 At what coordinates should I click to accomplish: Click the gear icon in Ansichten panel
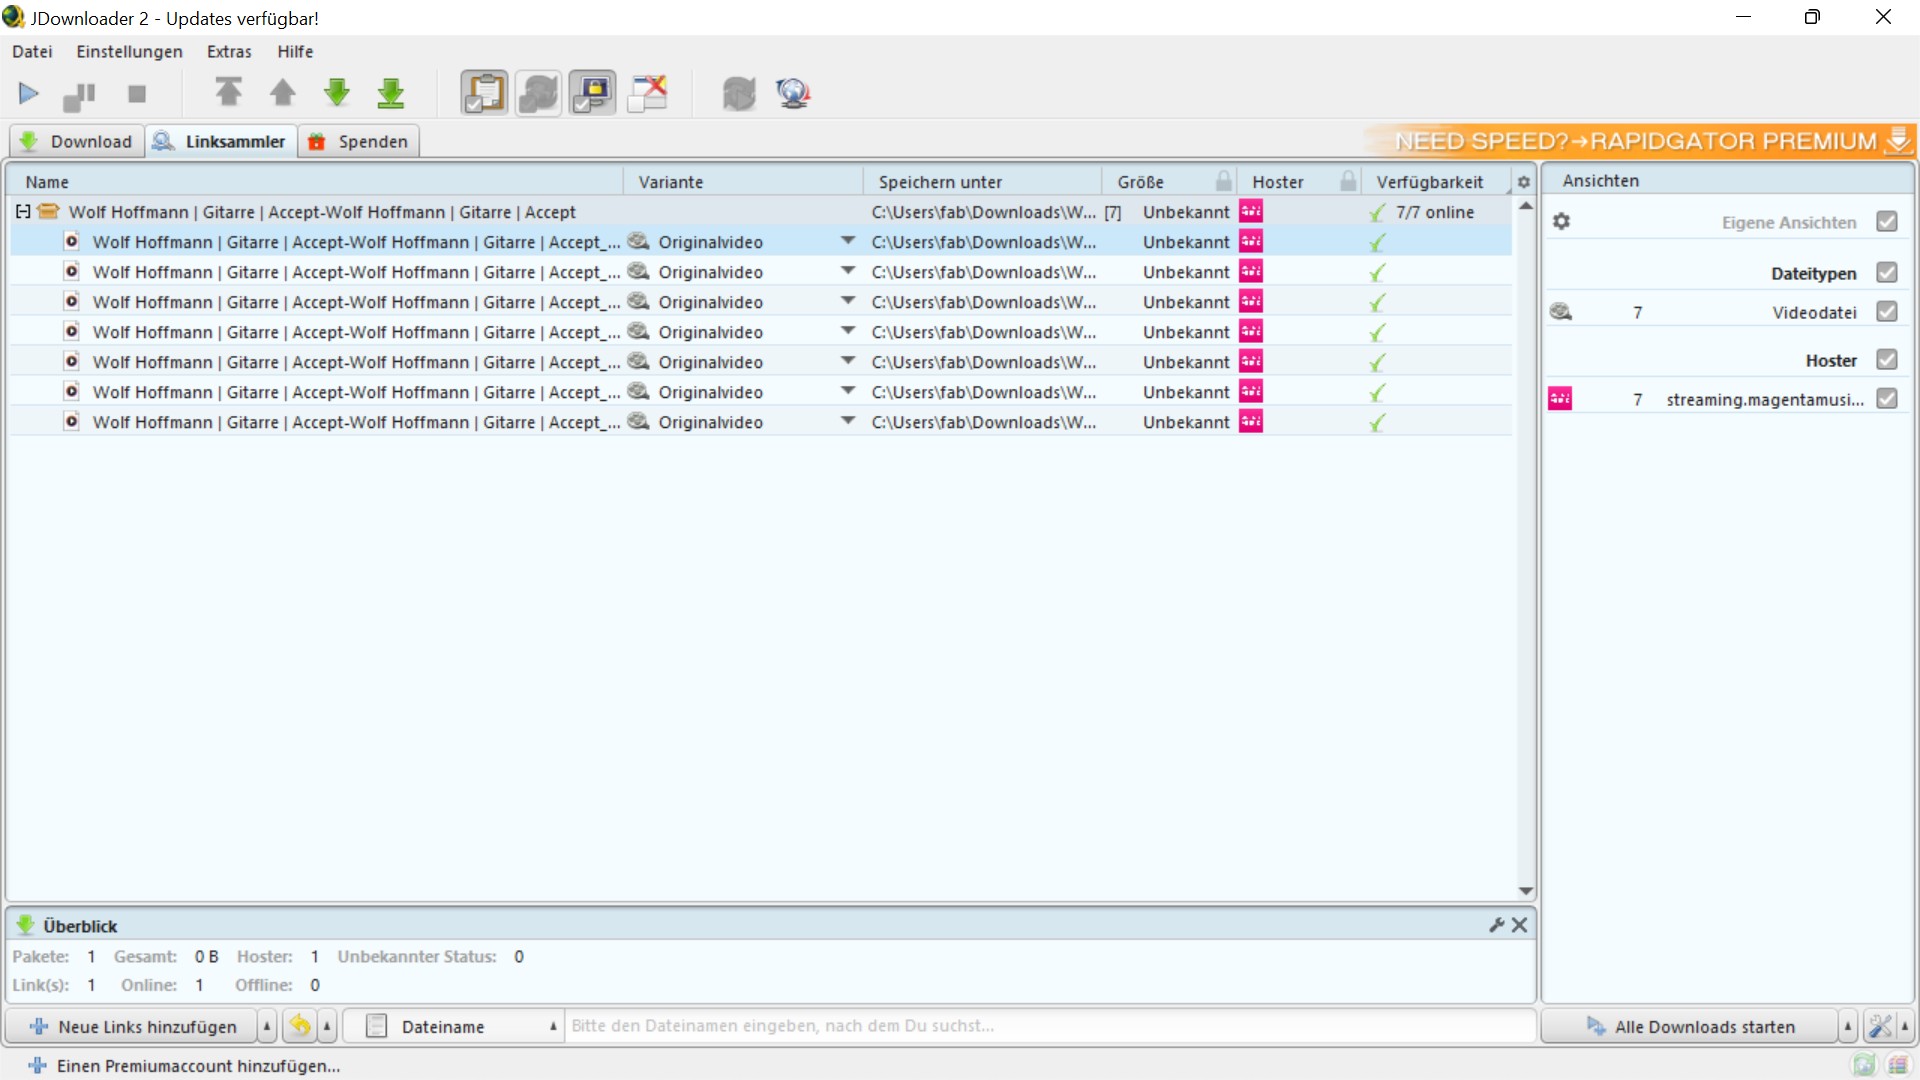(1561, 221)
